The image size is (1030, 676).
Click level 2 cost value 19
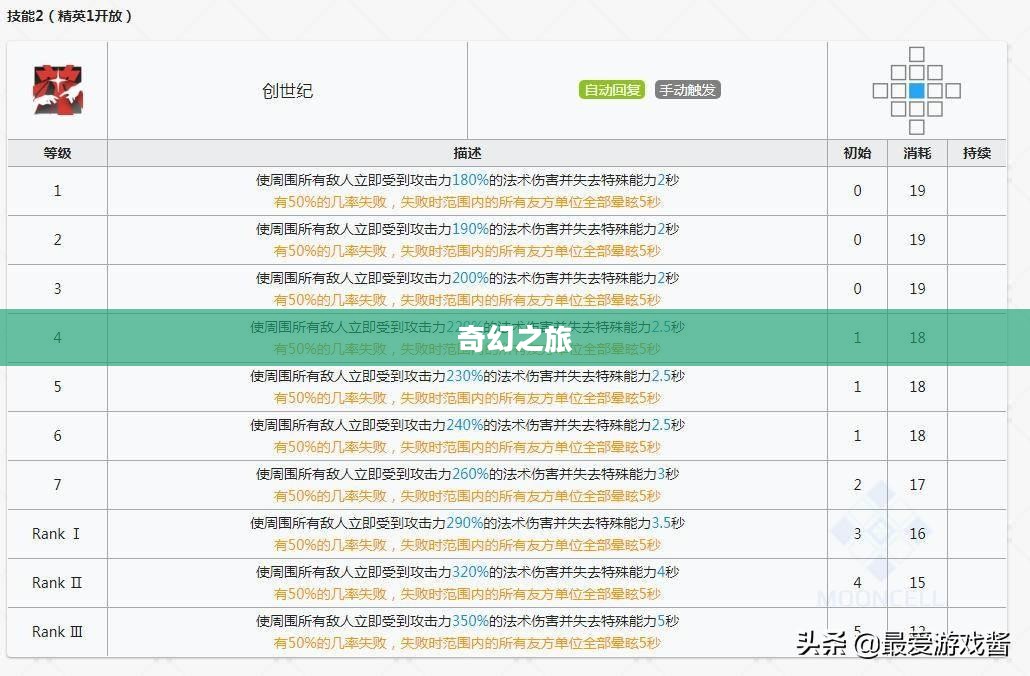917,240
